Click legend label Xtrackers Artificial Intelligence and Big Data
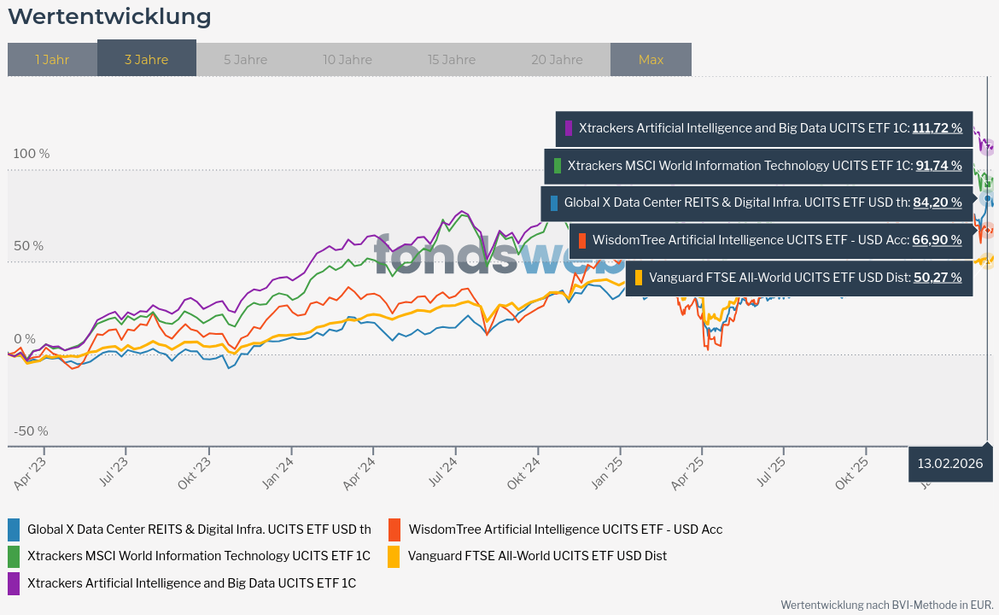 [192, 583]
